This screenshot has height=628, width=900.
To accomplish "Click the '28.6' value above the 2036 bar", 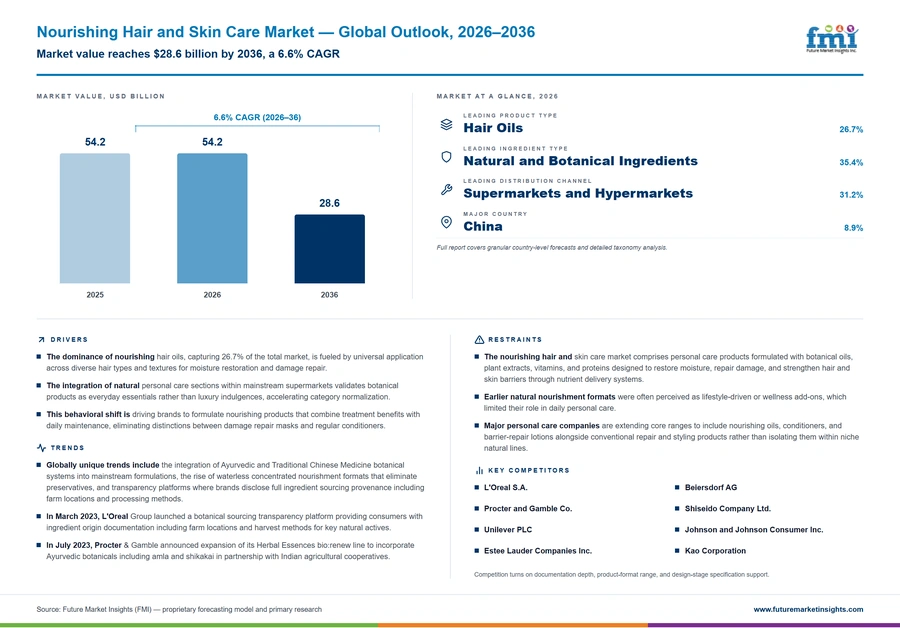I will click(x=329, y=203).
